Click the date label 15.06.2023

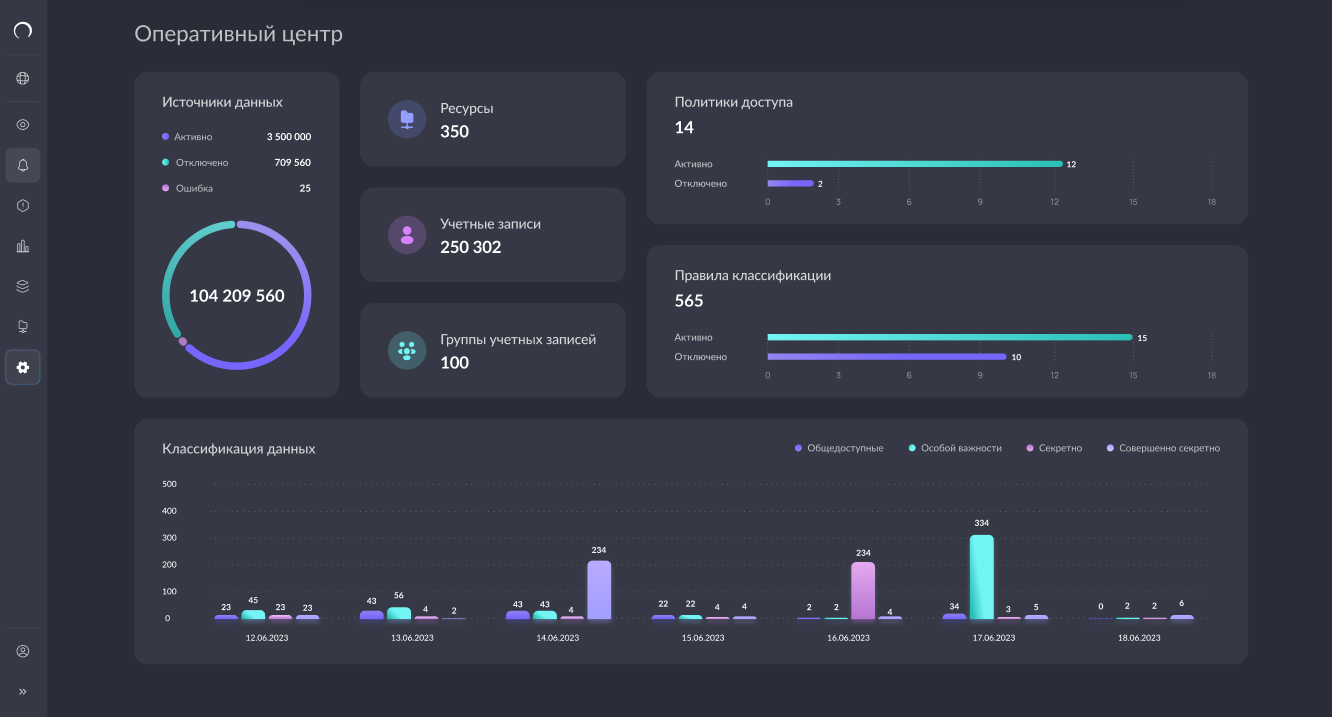click(704, 638)
